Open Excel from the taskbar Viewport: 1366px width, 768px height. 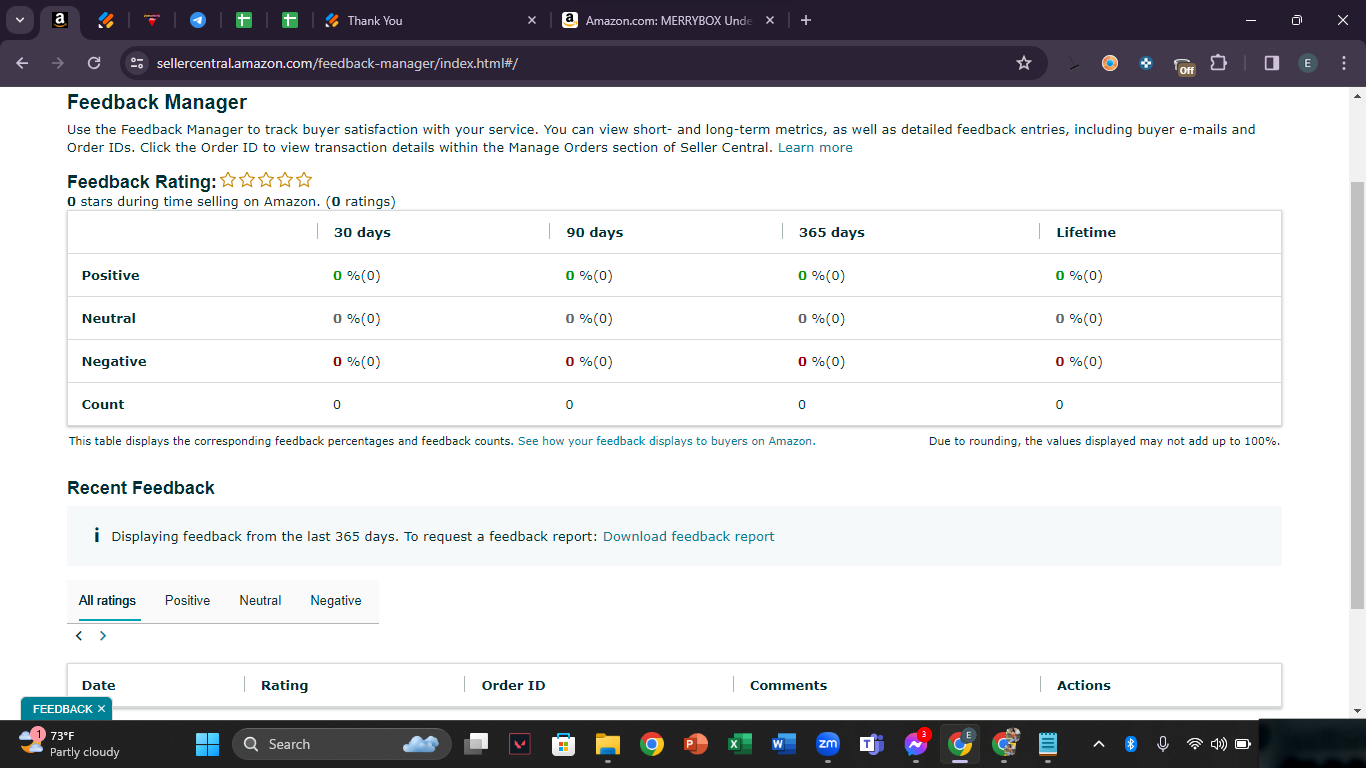pyautogui.click(x=740, y=744)
